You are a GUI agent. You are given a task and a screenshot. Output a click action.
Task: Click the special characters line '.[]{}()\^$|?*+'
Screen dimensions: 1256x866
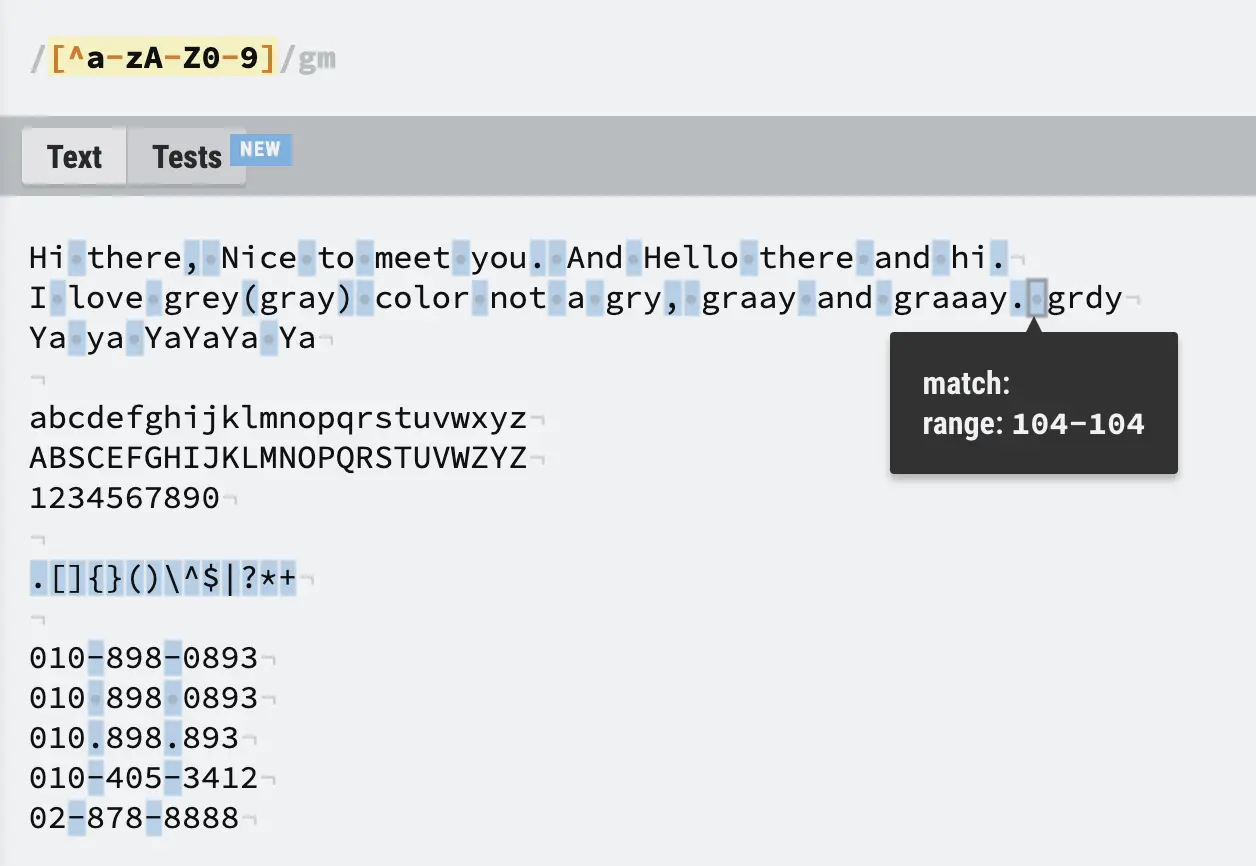point(163,578)
